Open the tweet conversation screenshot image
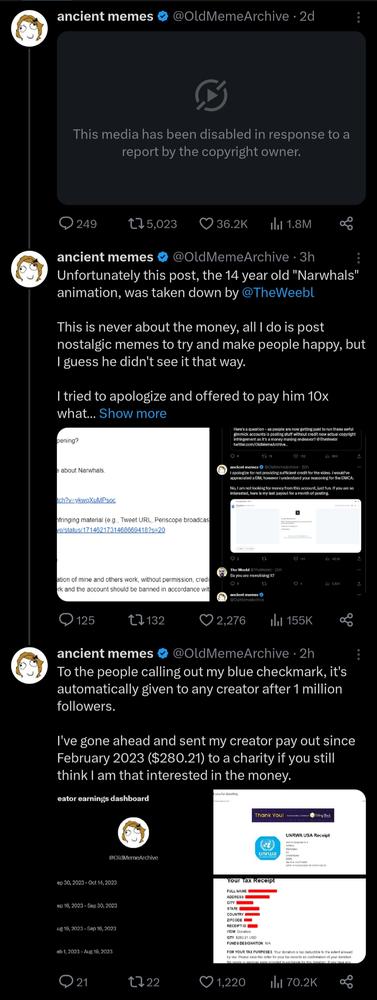The height and width of the screenshot is (1000, 377). [x=289, y=514]
